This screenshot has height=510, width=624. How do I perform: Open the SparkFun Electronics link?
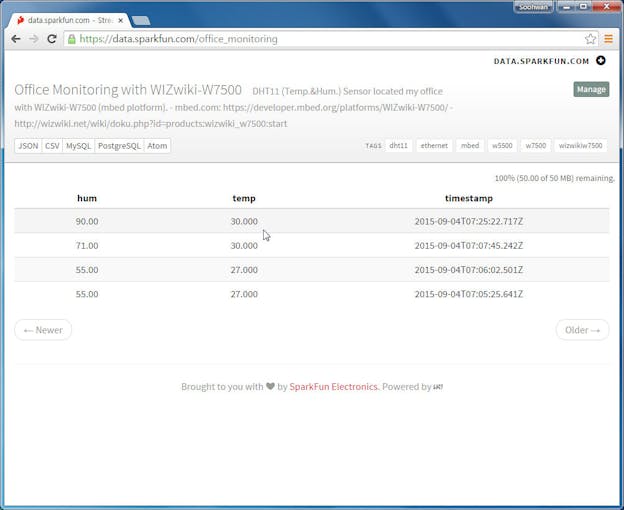[333, 387]
